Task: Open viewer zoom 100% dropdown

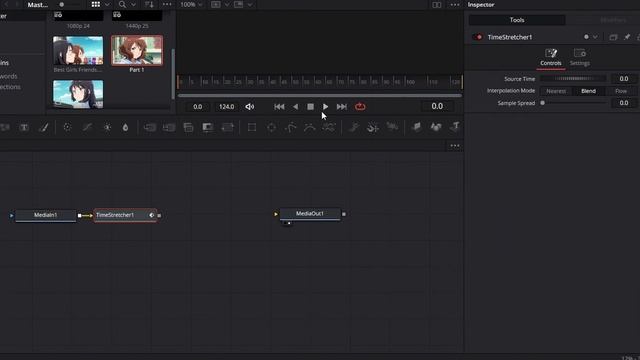Action: (191, 4)
